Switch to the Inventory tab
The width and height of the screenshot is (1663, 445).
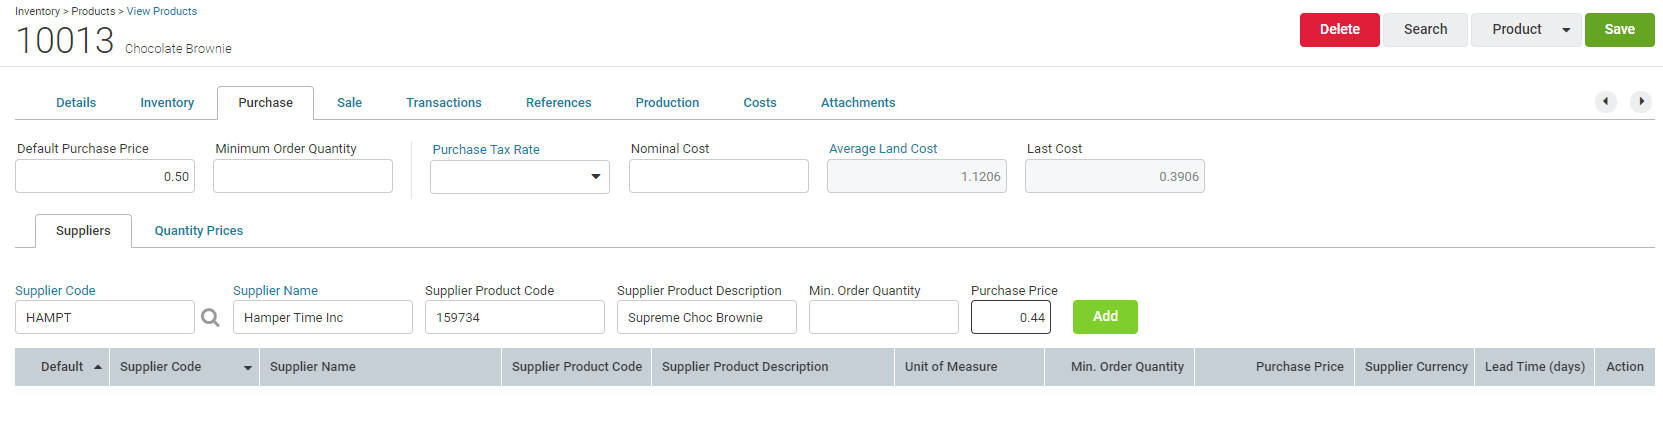click(167, 103)
